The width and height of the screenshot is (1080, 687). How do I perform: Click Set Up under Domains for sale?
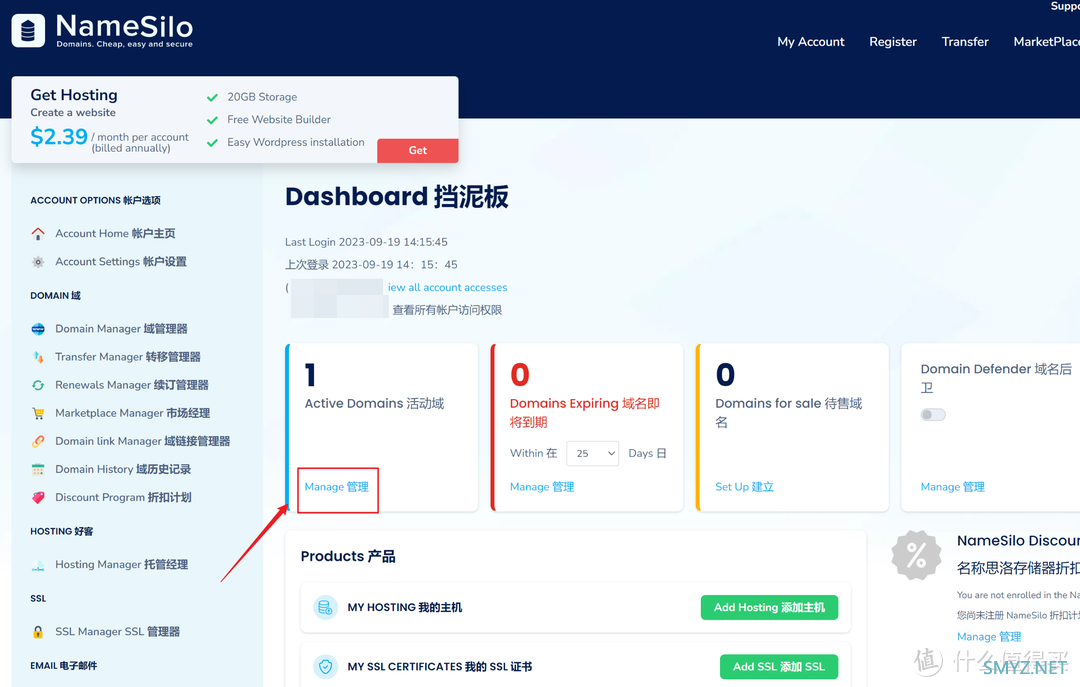point(744,487)
